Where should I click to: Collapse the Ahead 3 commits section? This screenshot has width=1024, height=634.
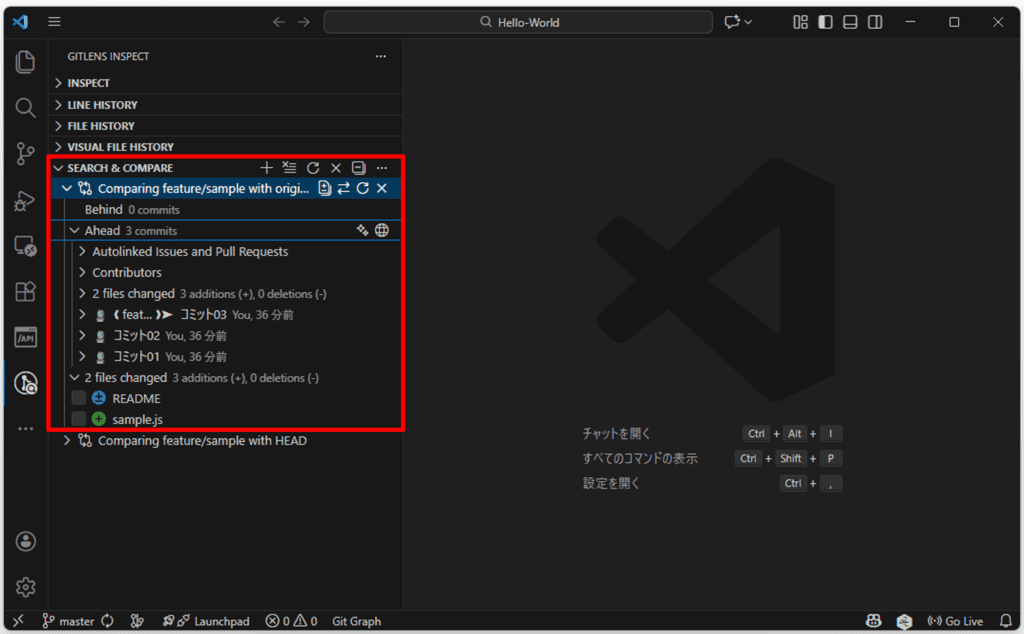click(74, 230)
